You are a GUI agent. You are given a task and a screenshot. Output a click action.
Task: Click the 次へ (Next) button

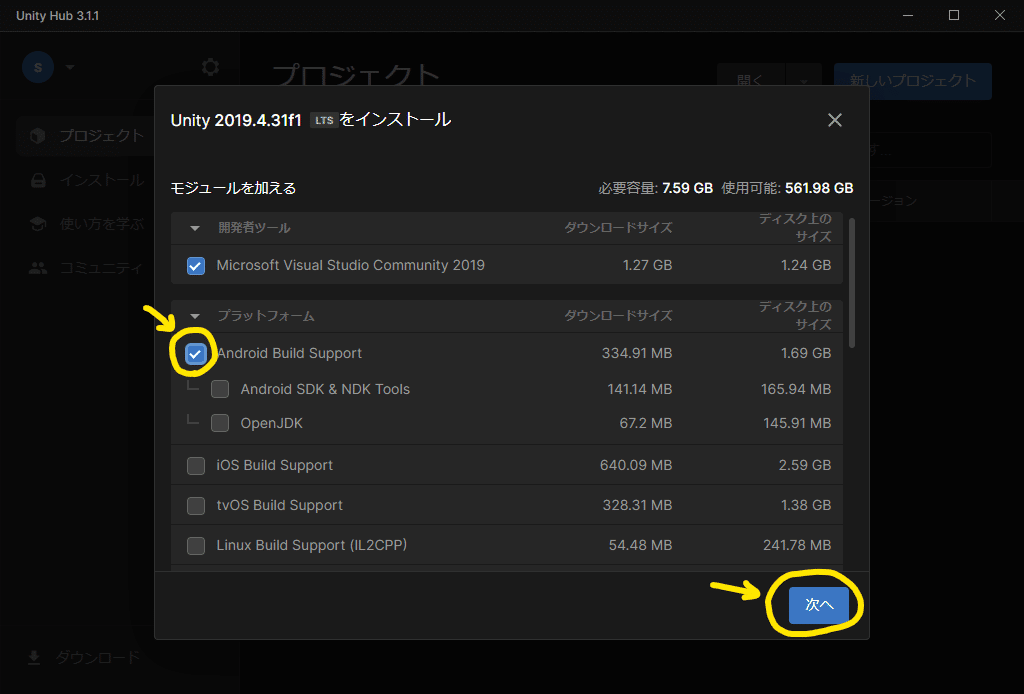[x=819, y=605]
